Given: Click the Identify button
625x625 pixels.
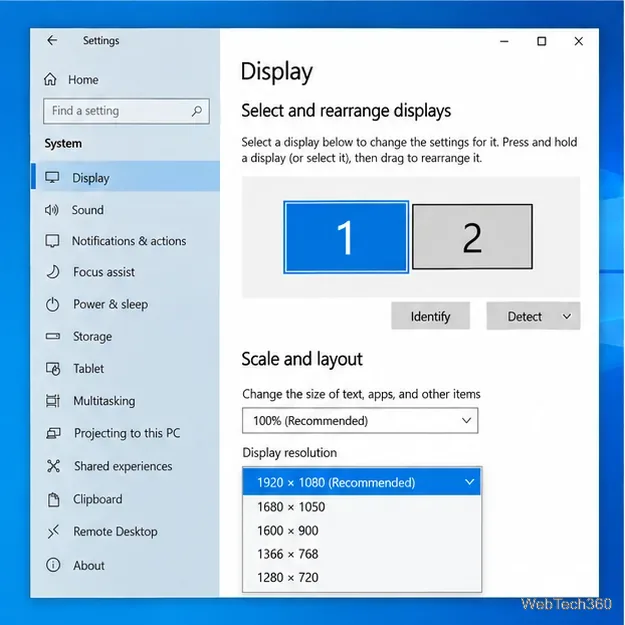Looking at the screenshot, I should [430, 316].
